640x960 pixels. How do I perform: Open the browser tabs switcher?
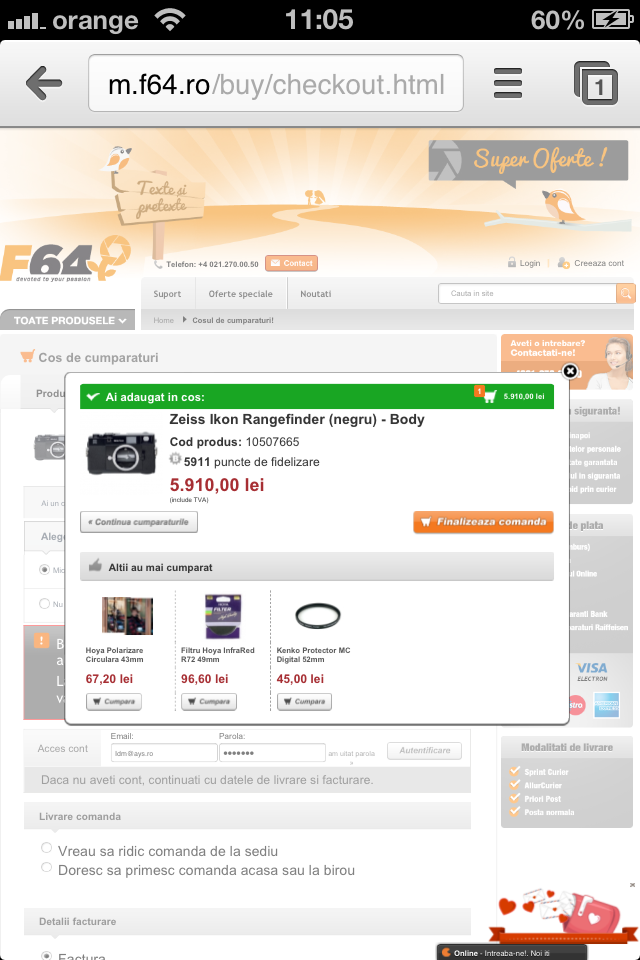596,83
